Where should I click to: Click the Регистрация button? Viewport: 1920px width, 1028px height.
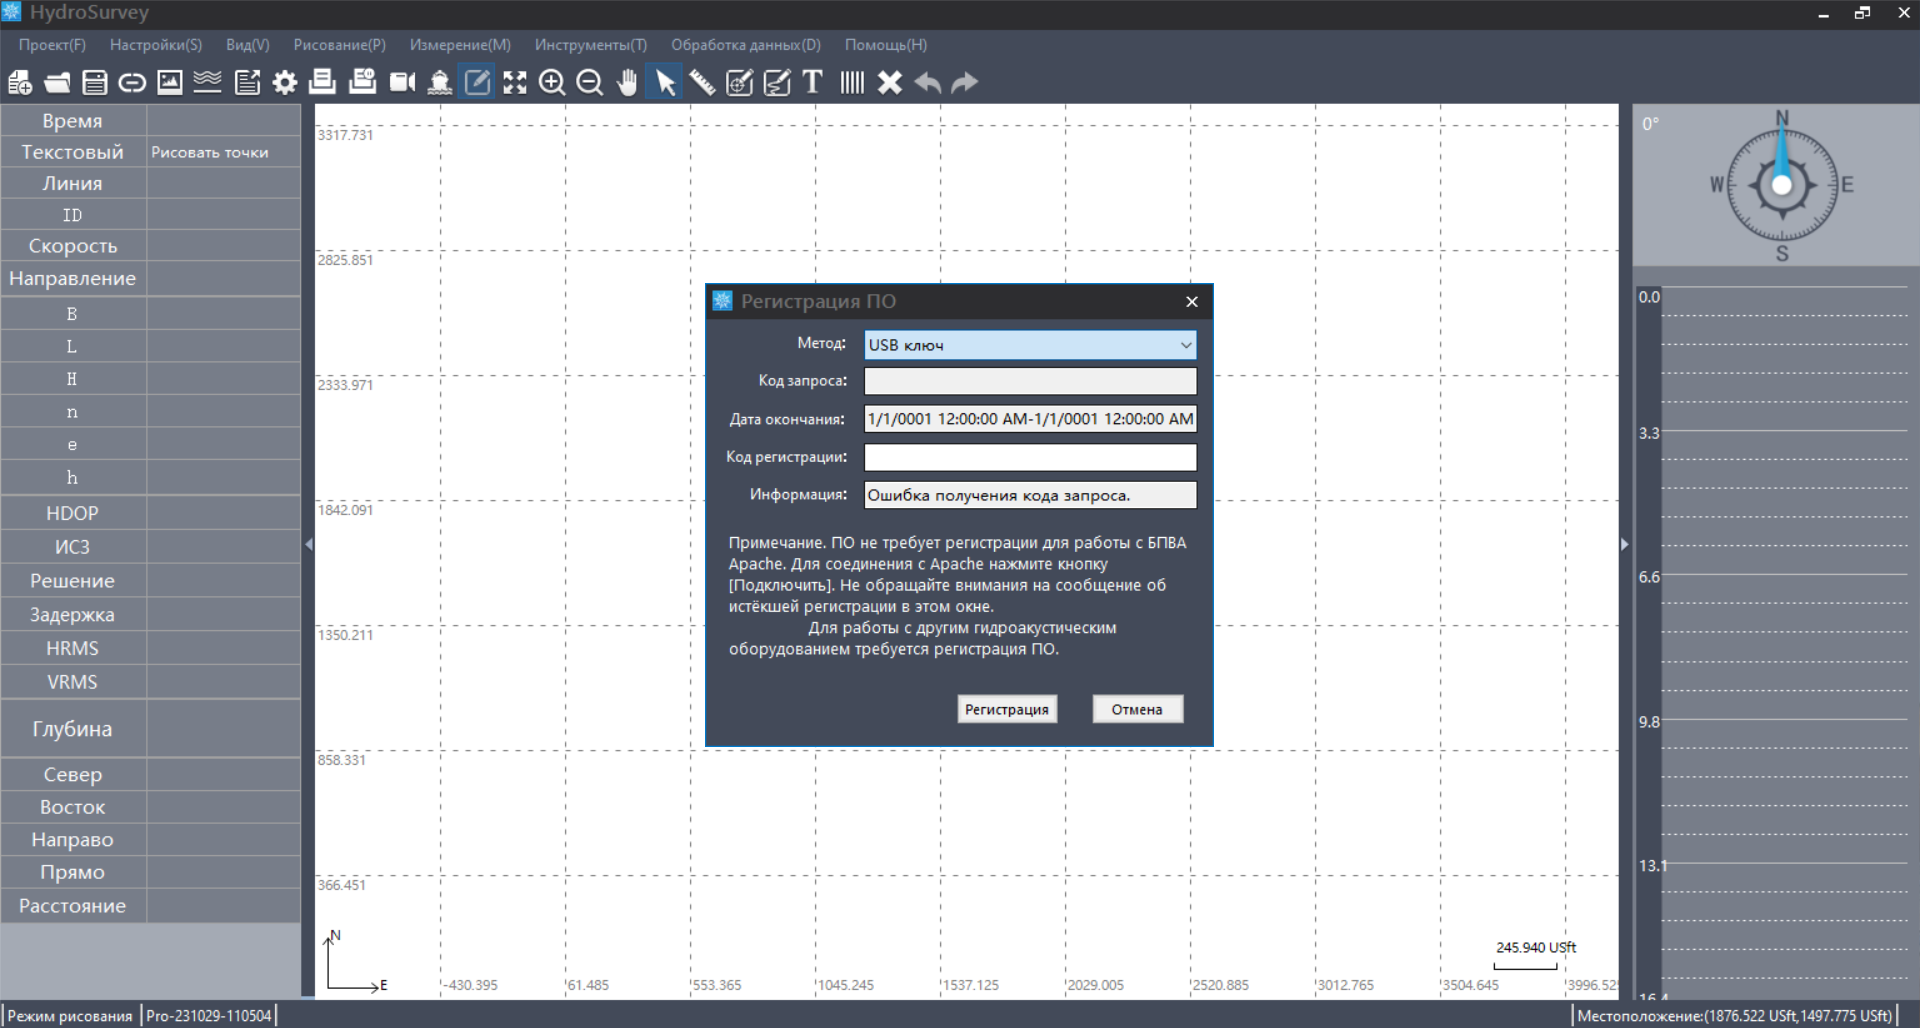[1007, 709]
